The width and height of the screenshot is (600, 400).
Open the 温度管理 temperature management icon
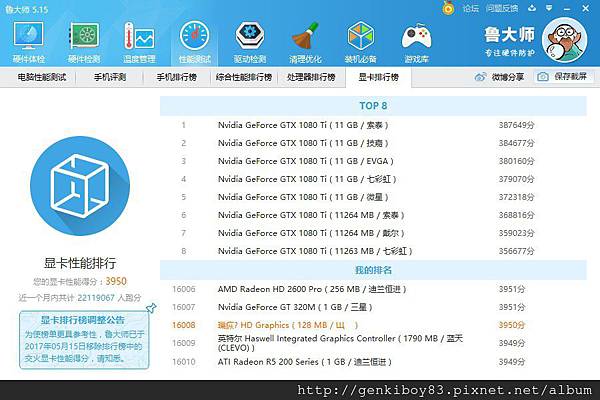tap(139, 42)
